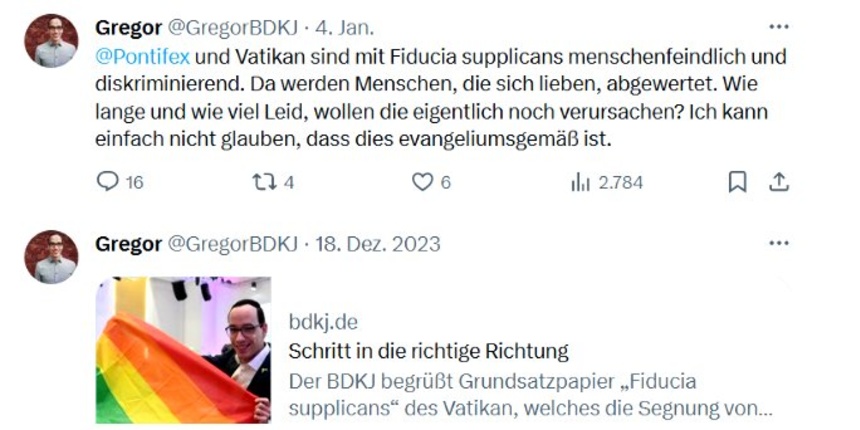Click the bdkj.de domain in link card
Screen dimensions: 860x430
(323, 322)
